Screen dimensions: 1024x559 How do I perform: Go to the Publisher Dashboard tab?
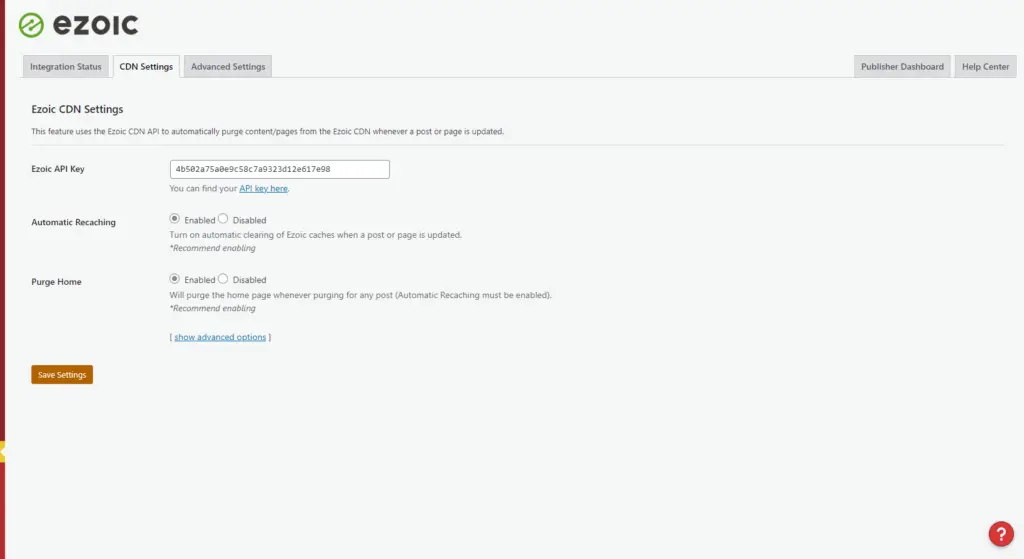(x=902, y=67)
